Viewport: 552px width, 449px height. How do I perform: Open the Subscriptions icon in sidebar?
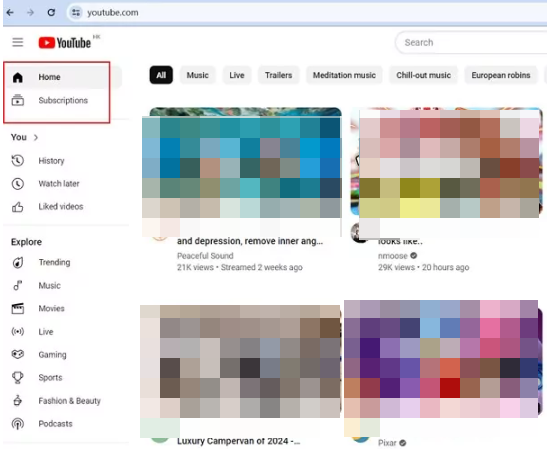click(18, 100)
